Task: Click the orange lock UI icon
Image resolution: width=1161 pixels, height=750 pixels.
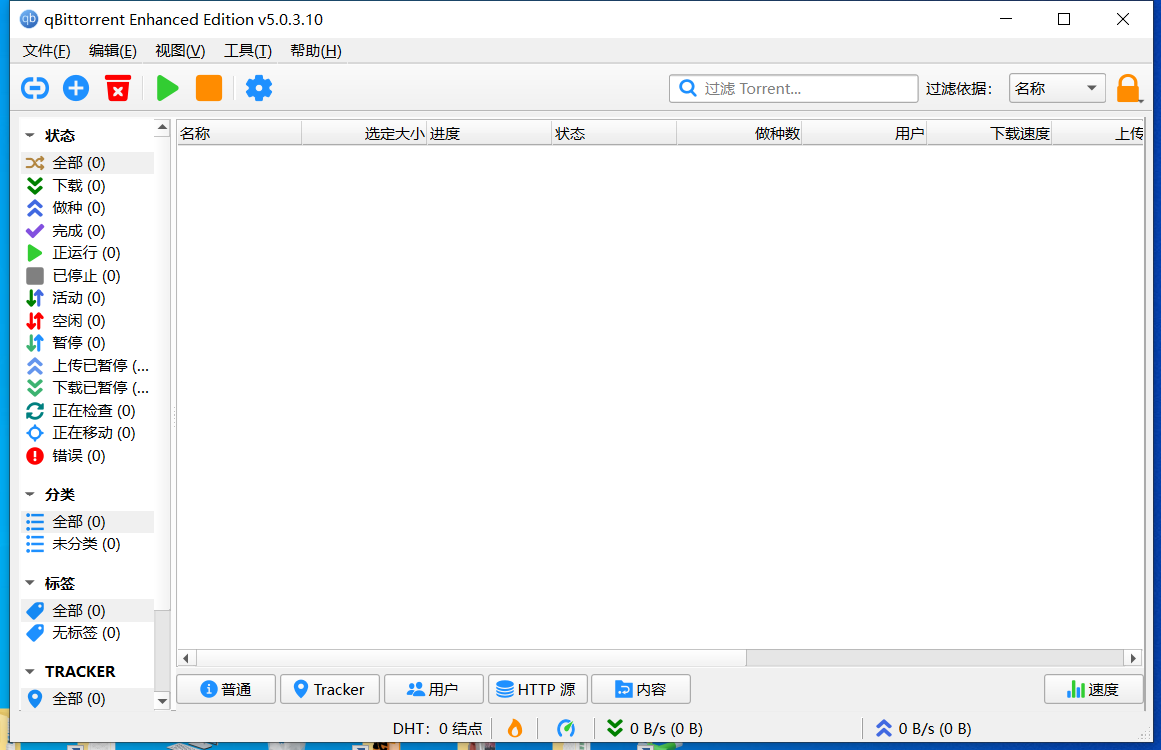Action: tap(1128, 89)
